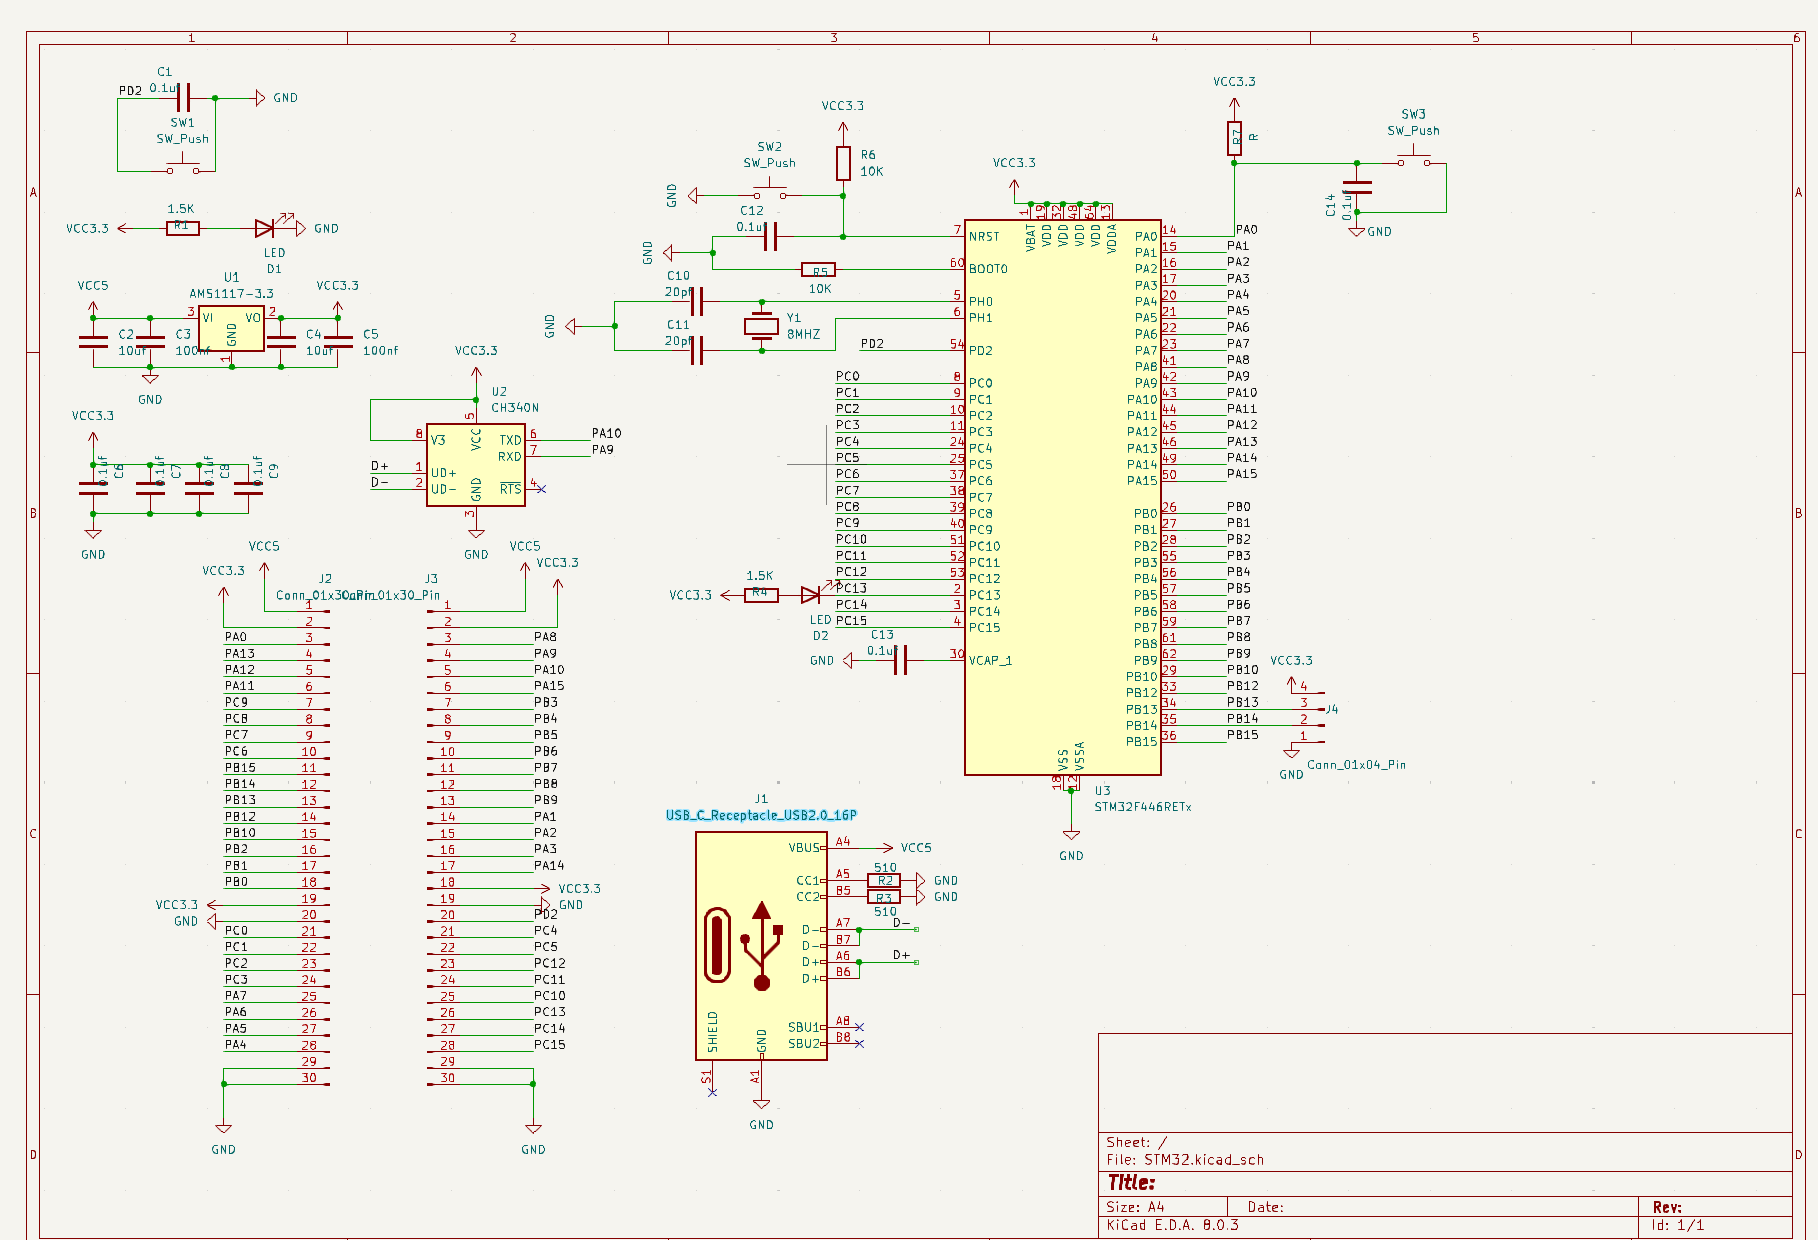The image size is (1818, 1240).
Task: Click the CH340N U2 chip symbol
Action: [x=475, y=464]
